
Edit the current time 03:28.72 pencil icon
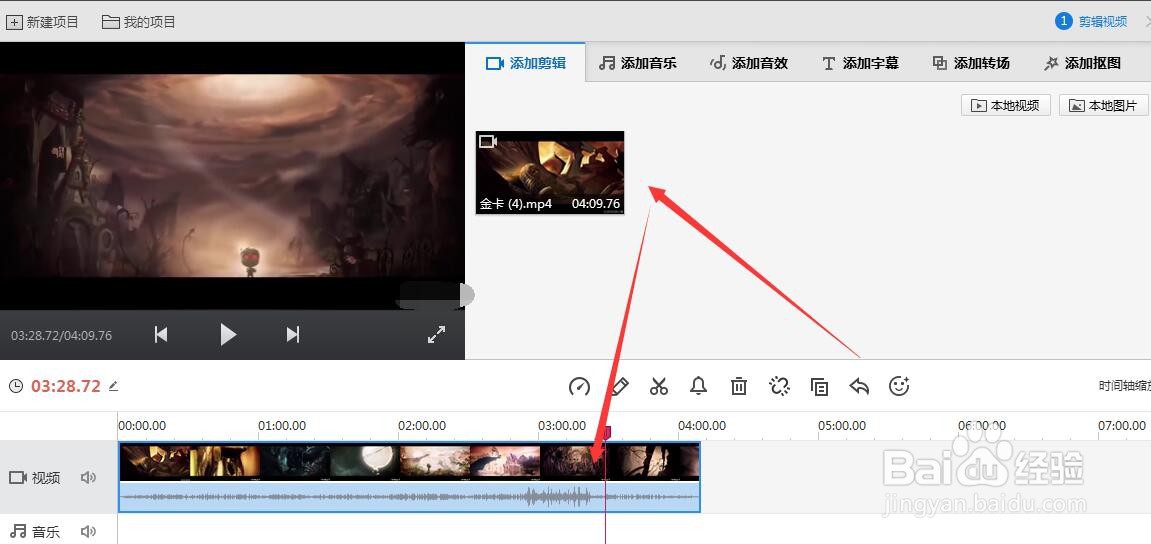(113, 385)
